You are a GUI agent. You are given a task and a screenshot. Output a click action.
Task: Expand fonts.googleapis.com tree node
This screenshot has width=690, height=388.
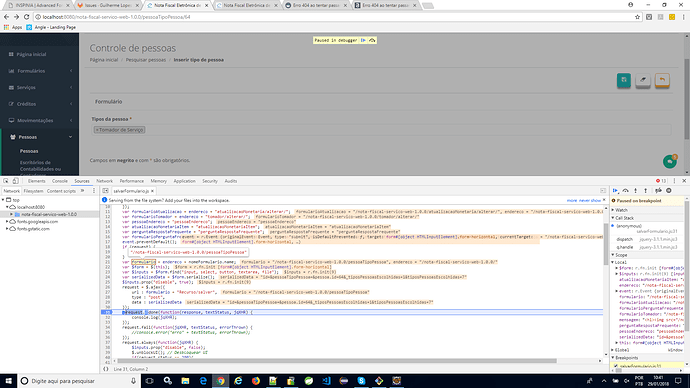click(7, 222)
